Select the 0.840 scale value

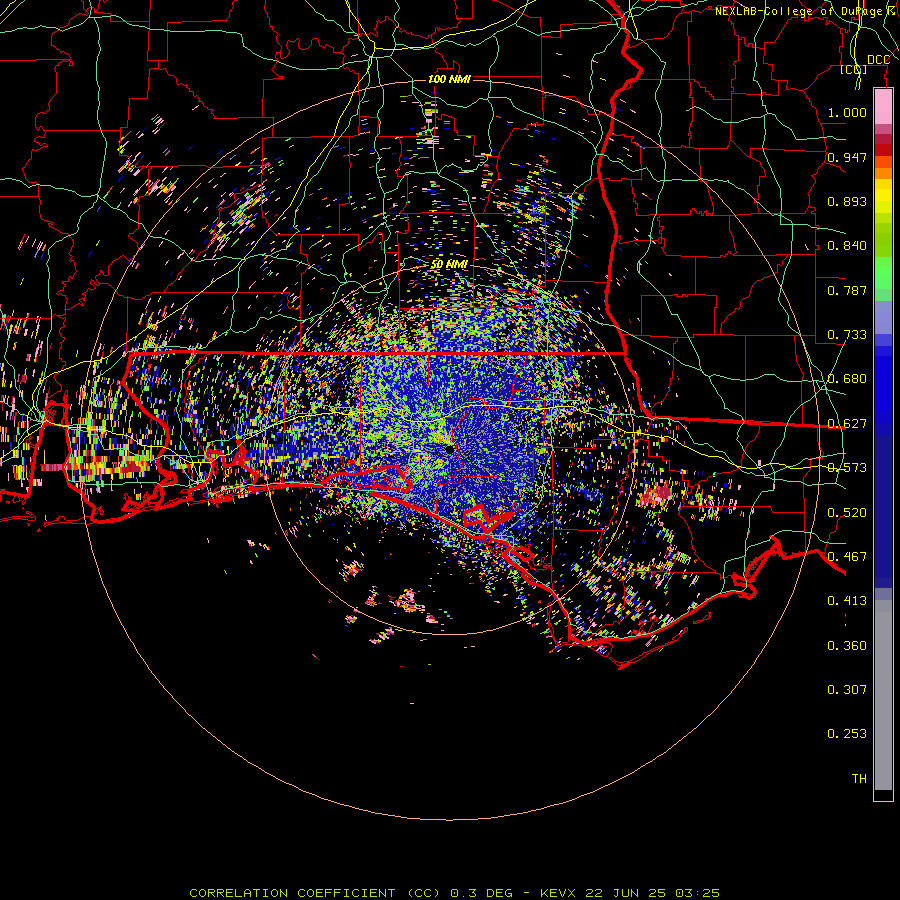click(x=847, y=246)
